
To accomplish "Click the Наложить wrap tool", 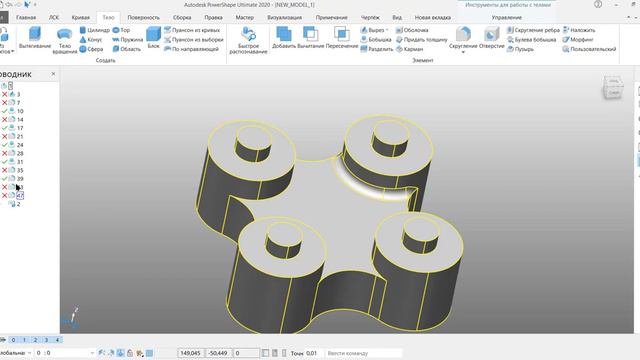I will tap(579, 30).
